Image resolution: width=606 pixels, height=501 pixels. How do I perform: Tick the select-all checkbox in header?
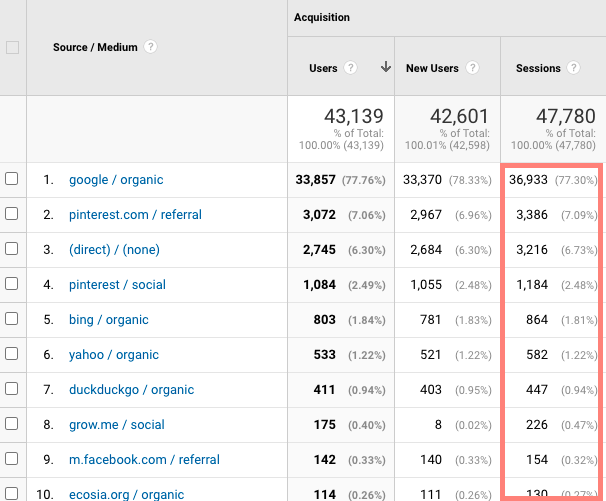click(x=12, y=48)
